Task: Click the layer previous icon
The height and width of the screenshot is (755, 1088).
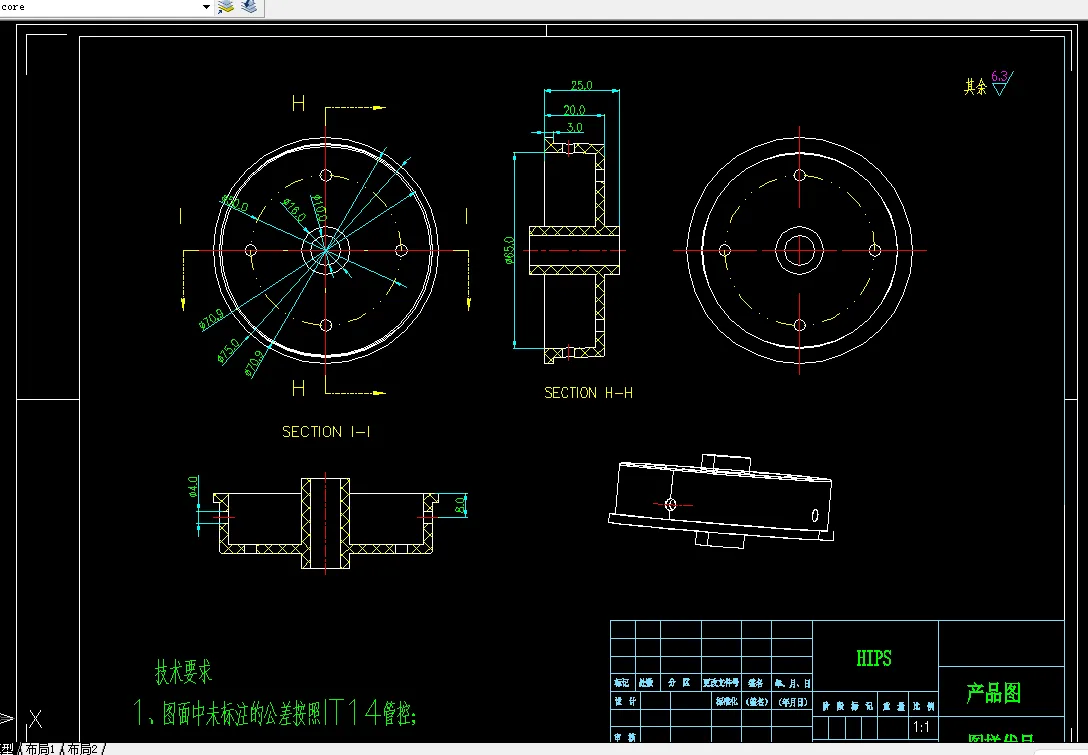Action: coord(249,7)
